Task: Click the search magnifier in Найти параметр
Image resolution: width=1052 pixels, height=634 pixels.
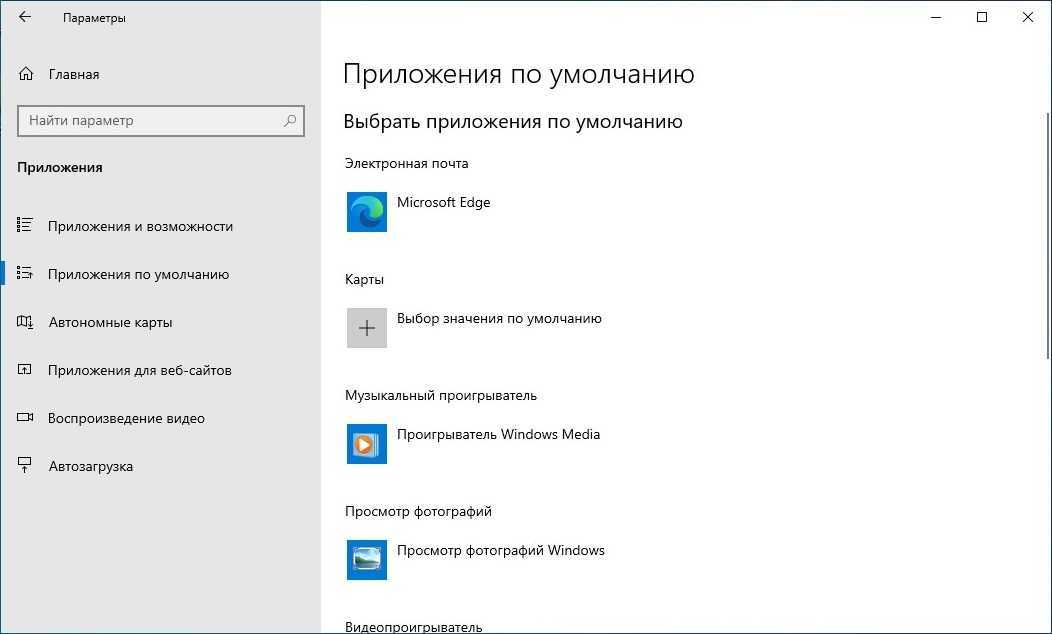Action: click(x=290, y=121)
